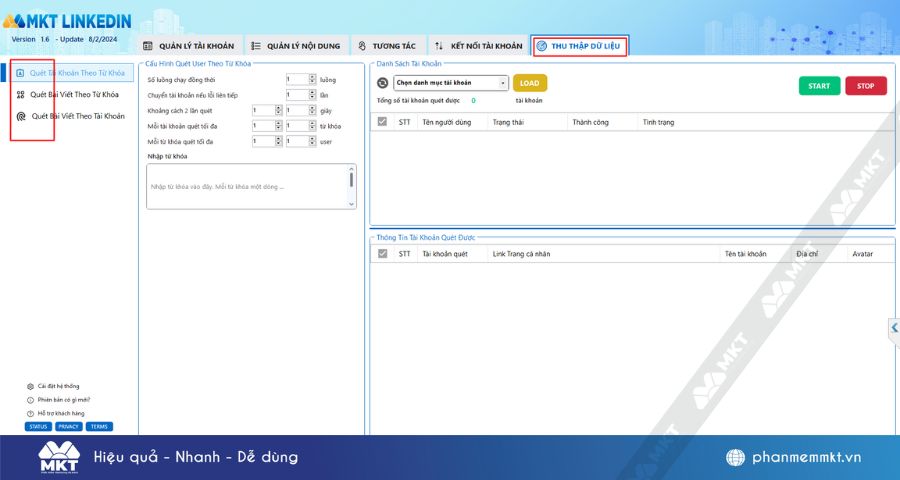This screenshot has height=480, width=900.
Task: Open Cài đặt hệ thống gear icon
Action: coord(30,386)
